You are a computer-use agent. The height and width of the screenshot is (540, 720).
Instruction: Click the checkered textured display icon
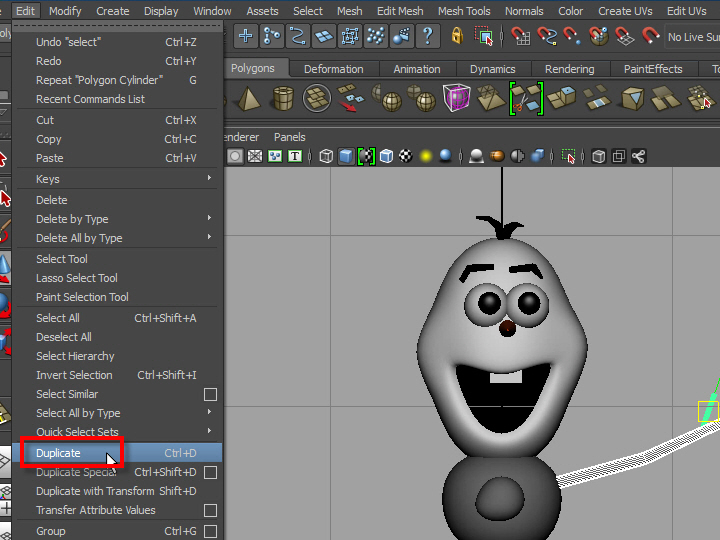(406, 156)
